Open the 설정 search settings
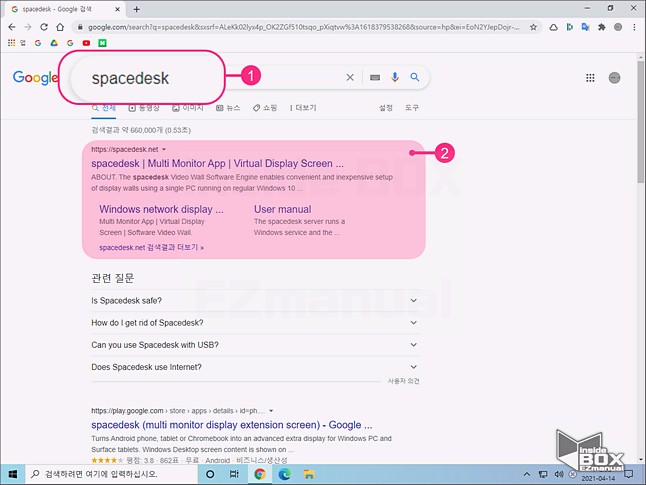The width and height of the screenshot is (646, 485). [x=386, y=108]
